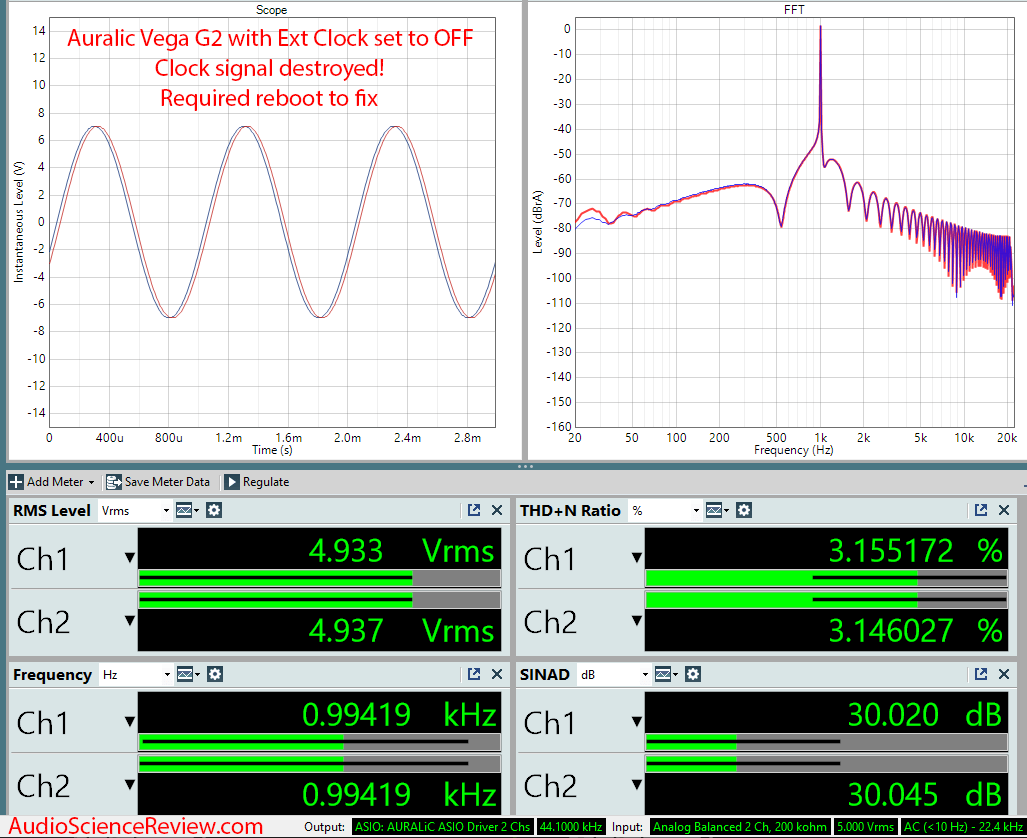Click the THD+N Ratio Ch2 bargraph
The image size is (1027, 838).
827,600
